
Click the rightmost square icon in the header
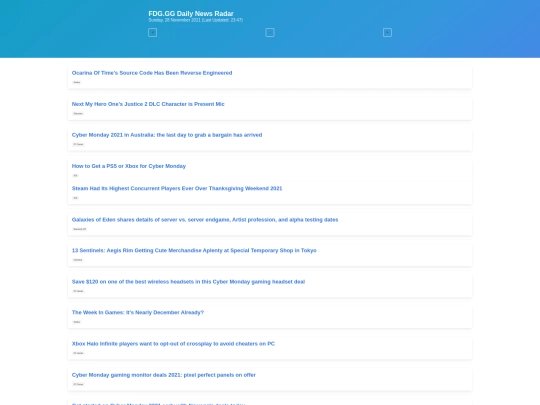pyautogui.click(x=387, y=32)
